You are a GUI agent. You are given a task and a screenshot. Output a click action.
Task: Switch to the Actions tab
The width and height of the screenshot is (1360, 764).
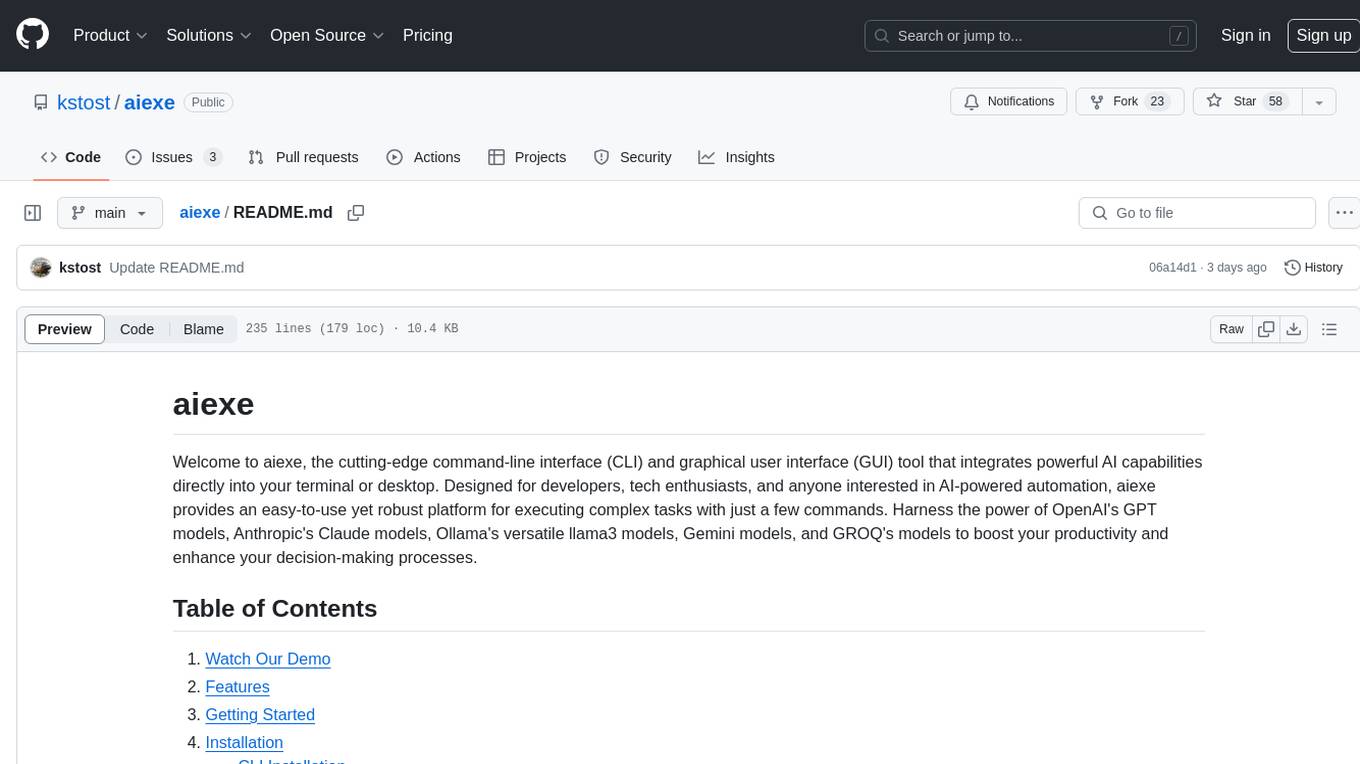[423, 157]
